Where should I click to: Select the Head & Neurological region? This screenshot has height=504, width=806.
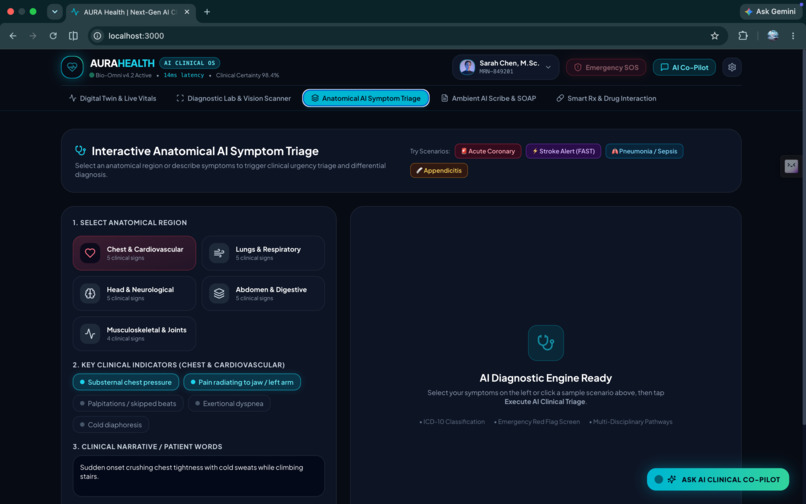coord(134,293)
